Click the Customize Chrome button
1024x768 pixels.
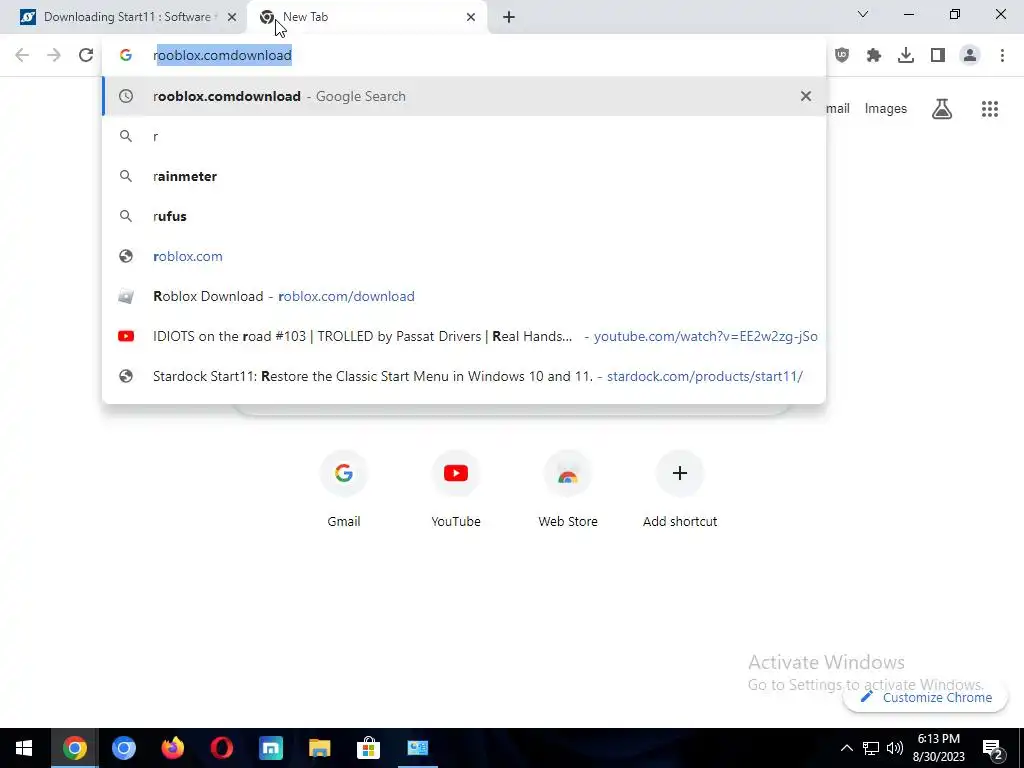coord(925,697)
